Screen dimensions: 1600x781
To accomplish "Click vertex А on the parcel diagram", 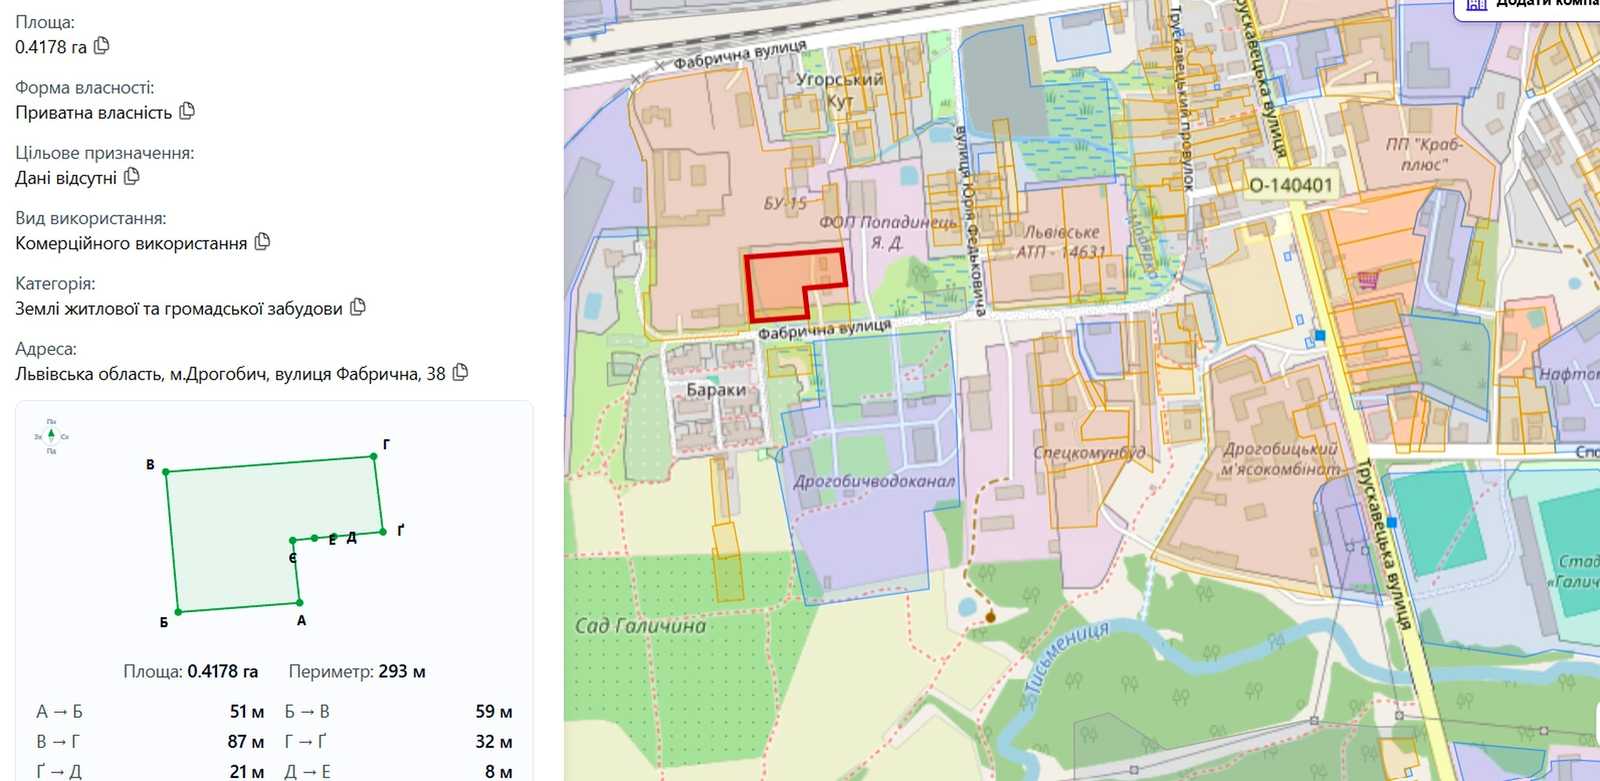I will click(x=299, y=602).
